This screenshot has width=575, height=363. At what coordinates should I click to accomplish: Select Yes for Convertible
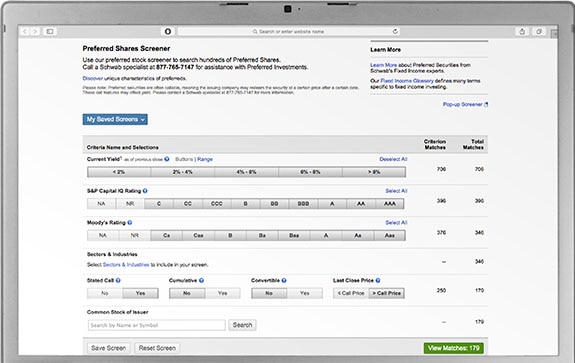pos(305,293)
